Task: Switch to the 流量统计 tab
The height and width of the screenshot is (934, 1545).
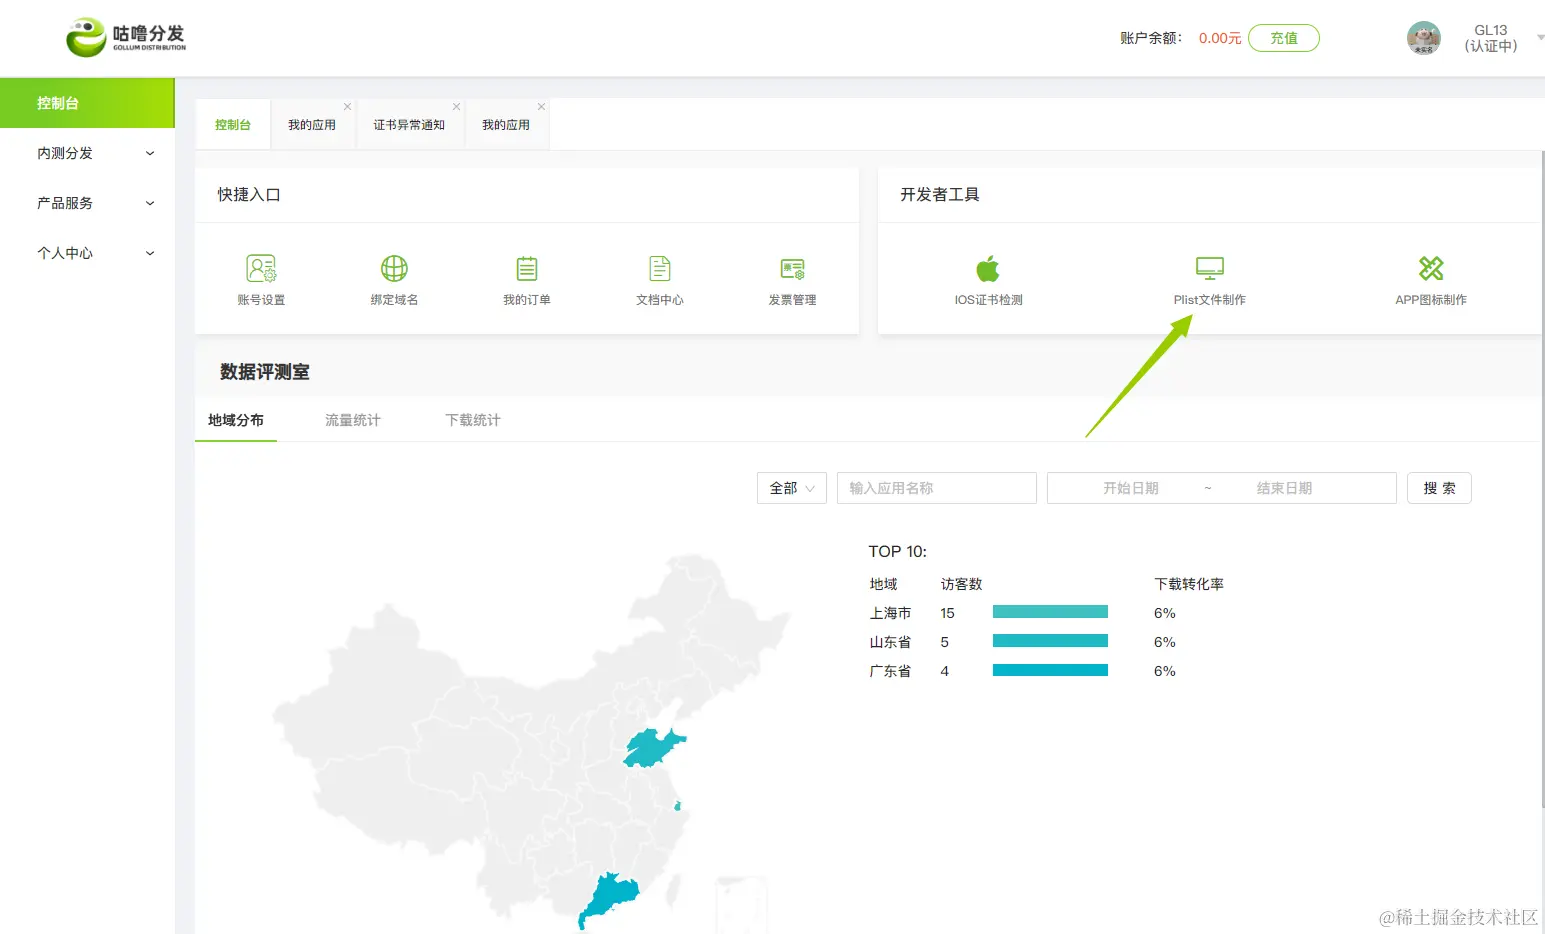Action: (x=352, y=419)
